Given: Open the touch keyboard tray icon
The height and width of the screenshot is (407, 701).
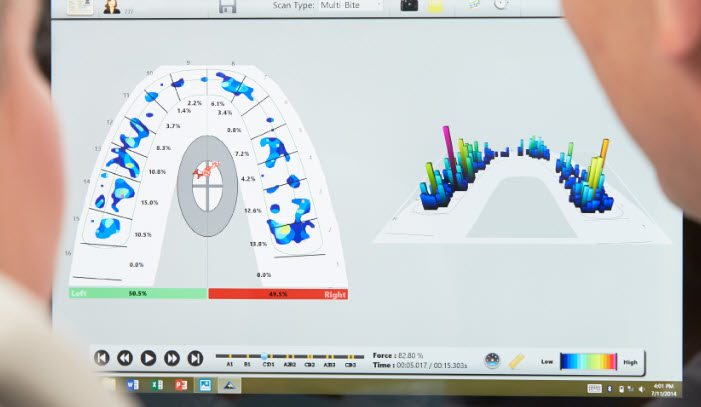Looking at the screenshot, I should tap(594, 389).
